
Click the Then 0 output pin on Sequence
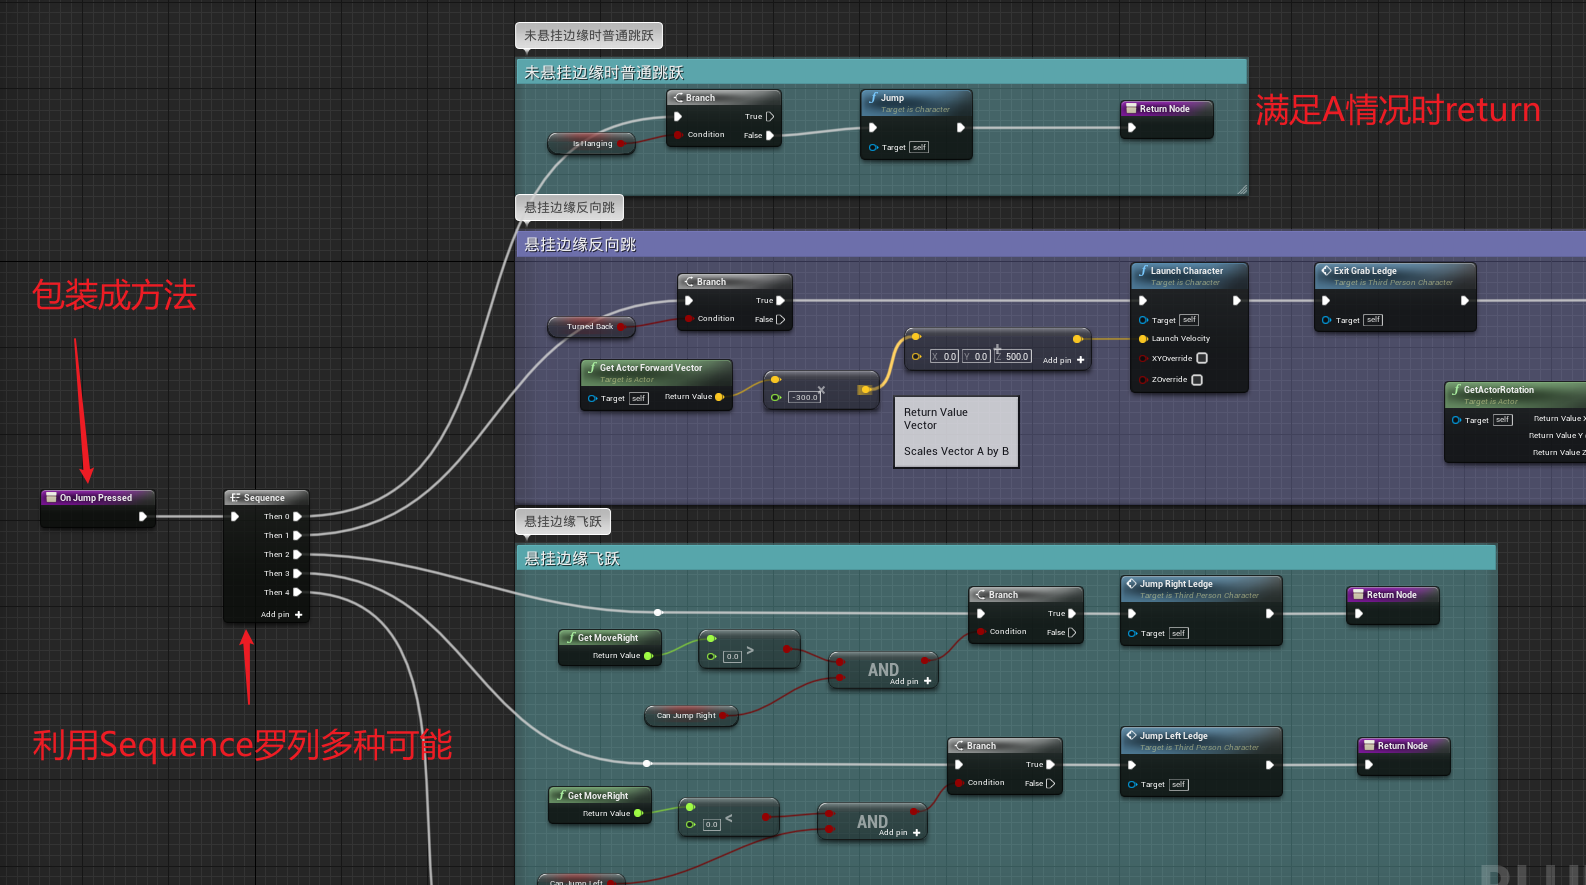(297, 517)
